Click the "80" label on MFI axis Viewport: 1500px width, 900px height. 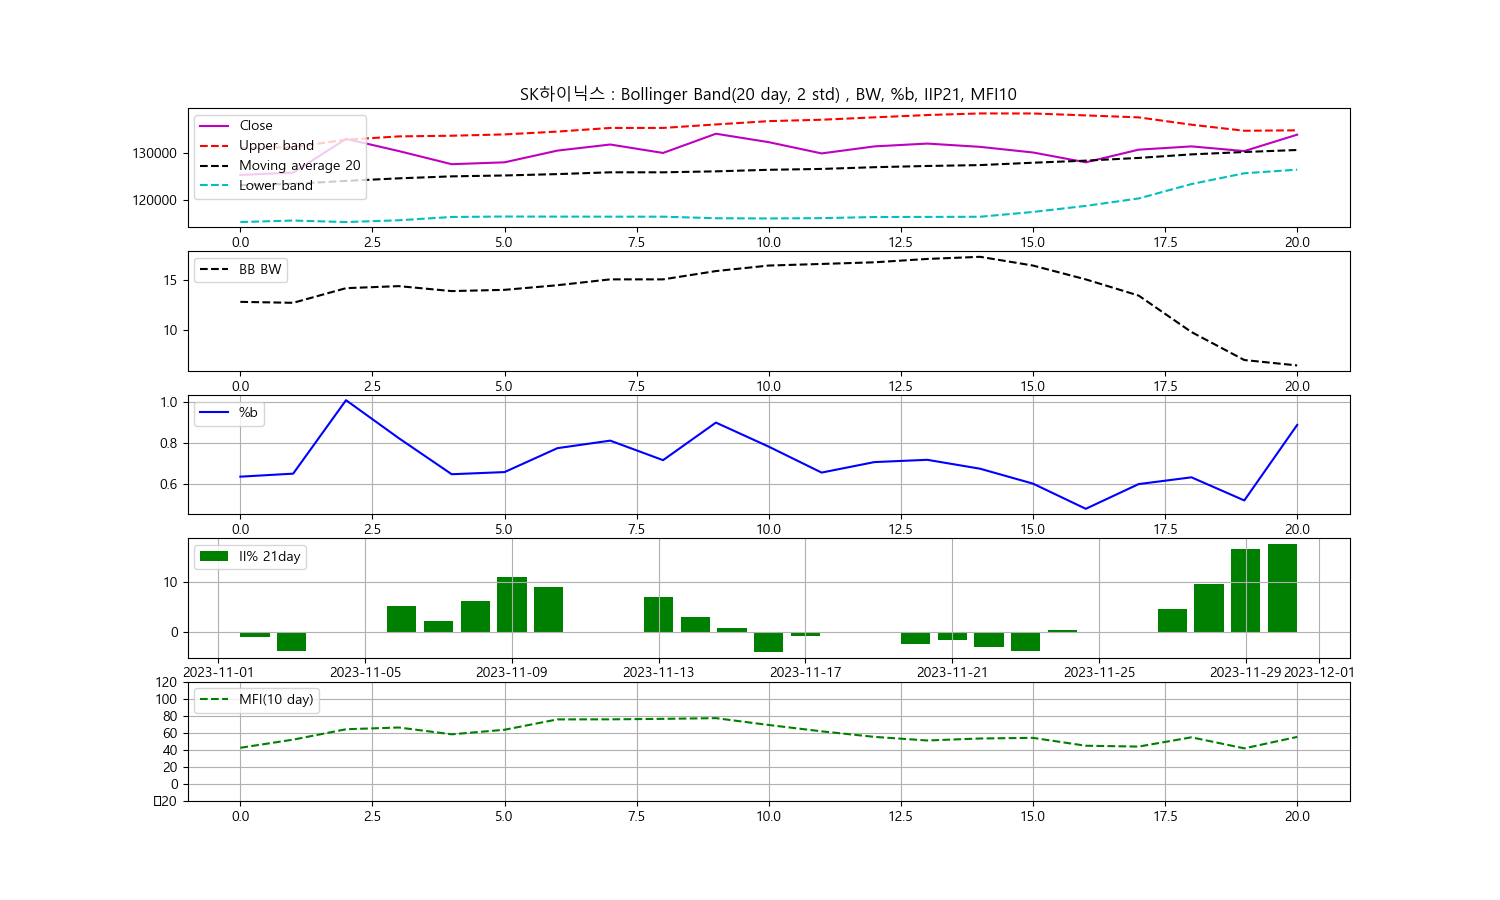(170, 717)
